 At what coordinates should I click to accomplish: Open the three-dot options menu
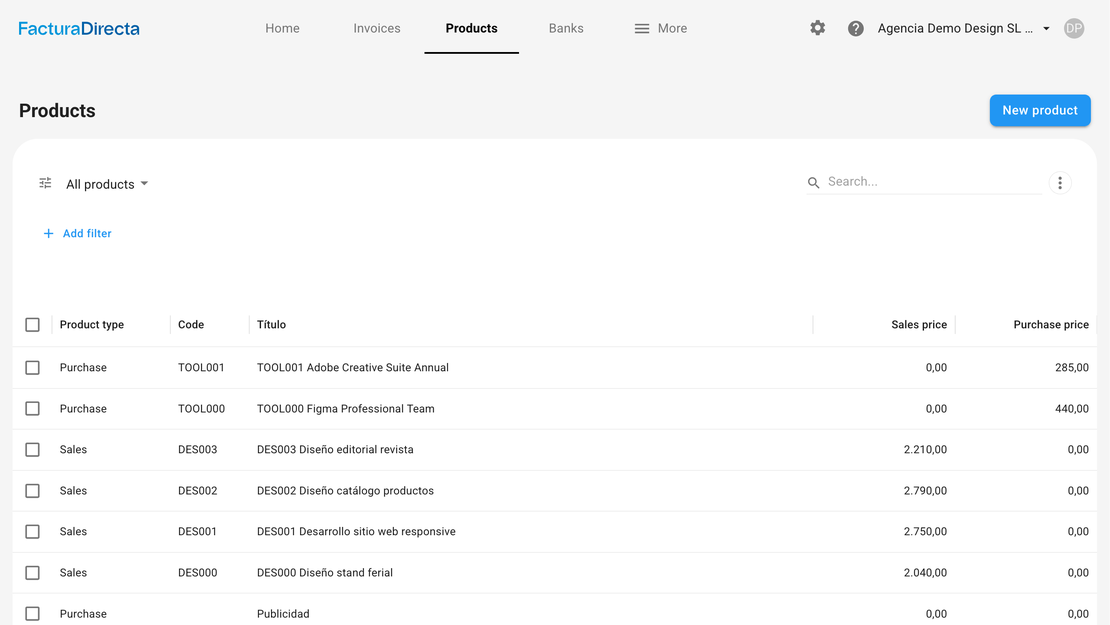pyautogui.click(x=1060, y=183)
